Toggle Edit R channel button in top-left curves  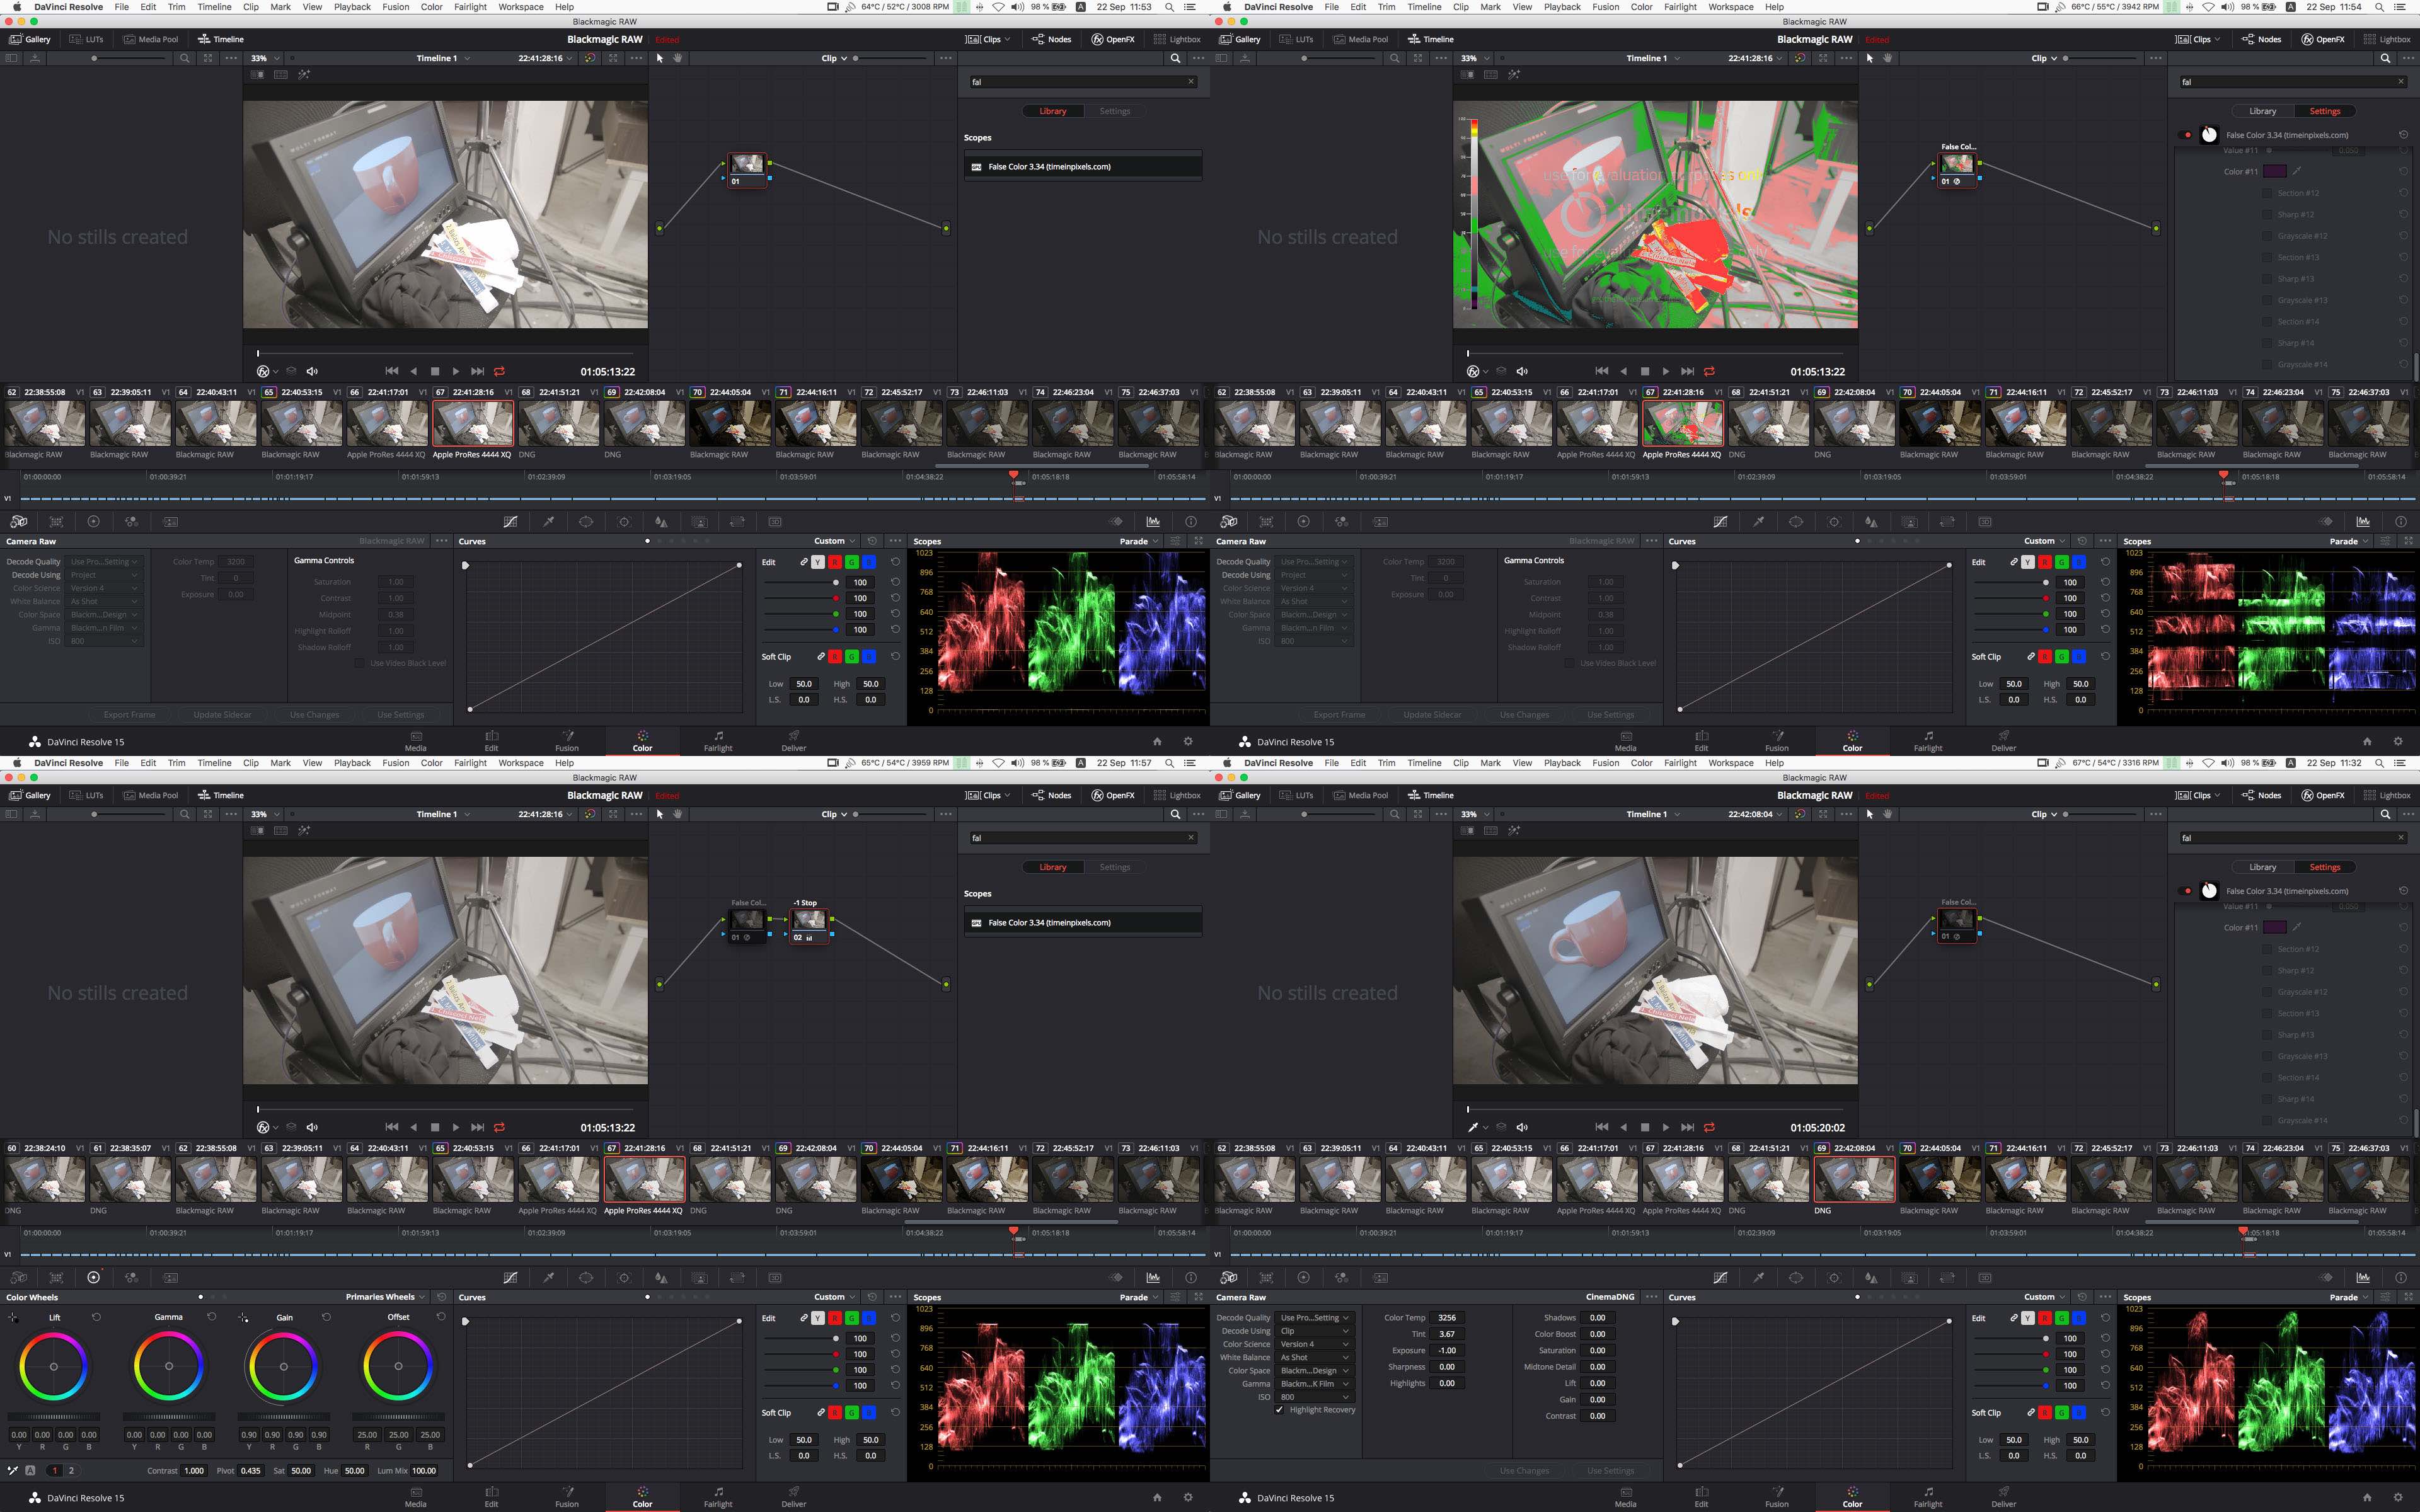835,562
